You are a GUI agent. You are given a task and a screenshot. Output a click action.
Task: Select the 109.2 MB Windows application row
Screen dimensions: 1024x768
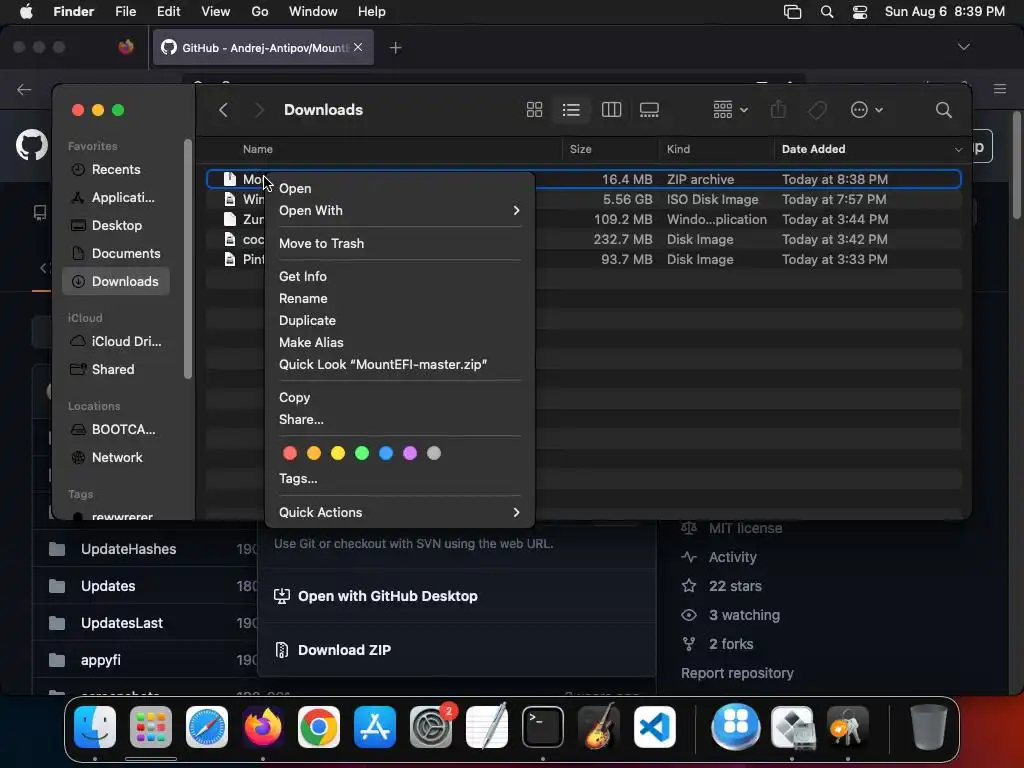(584, 219)
